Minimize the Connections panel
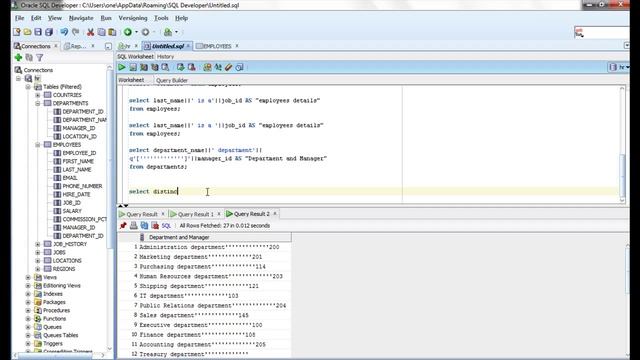This screenshot has height=360, width=640. (108, 47)
